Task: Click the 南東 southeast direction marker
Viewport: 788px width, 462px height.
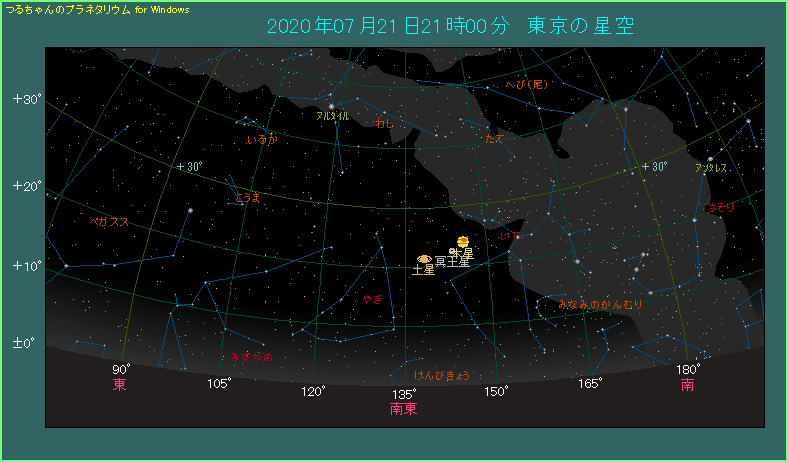Action: tap(404, 409)
